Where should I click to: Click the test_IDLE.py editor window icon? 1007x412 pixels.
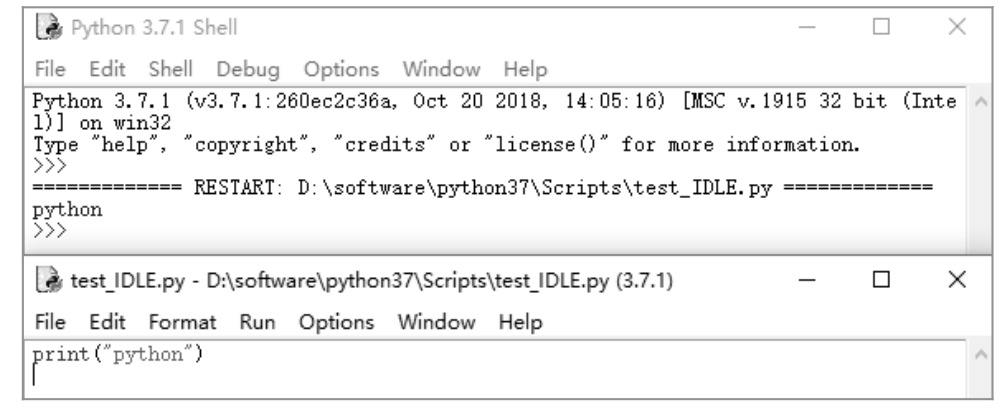pos(49,280)
